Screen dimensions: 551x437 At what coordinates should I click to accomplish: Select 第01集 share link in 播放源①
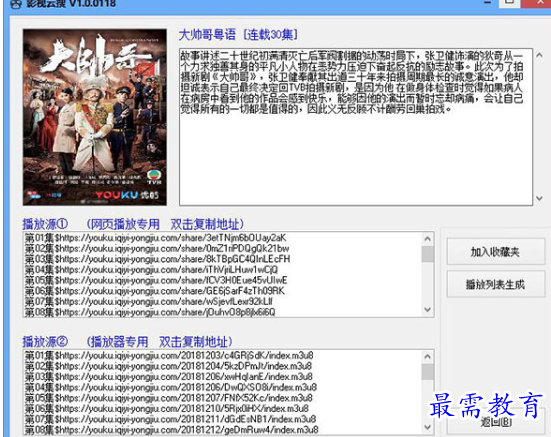point(155,238)
